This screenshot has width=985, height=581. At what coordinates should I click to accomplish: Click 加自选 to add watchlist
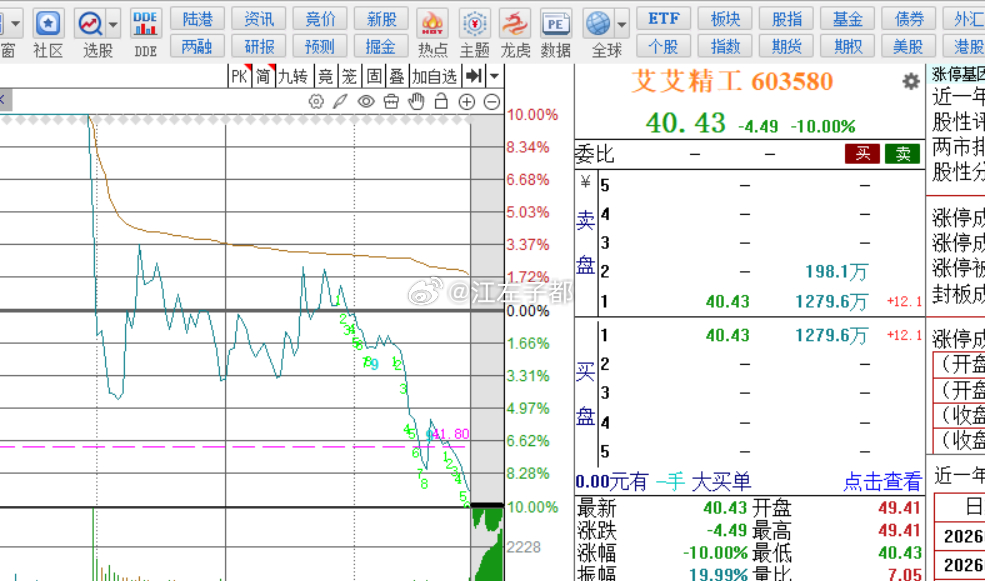pyautogui.click(x=434, y=77)
